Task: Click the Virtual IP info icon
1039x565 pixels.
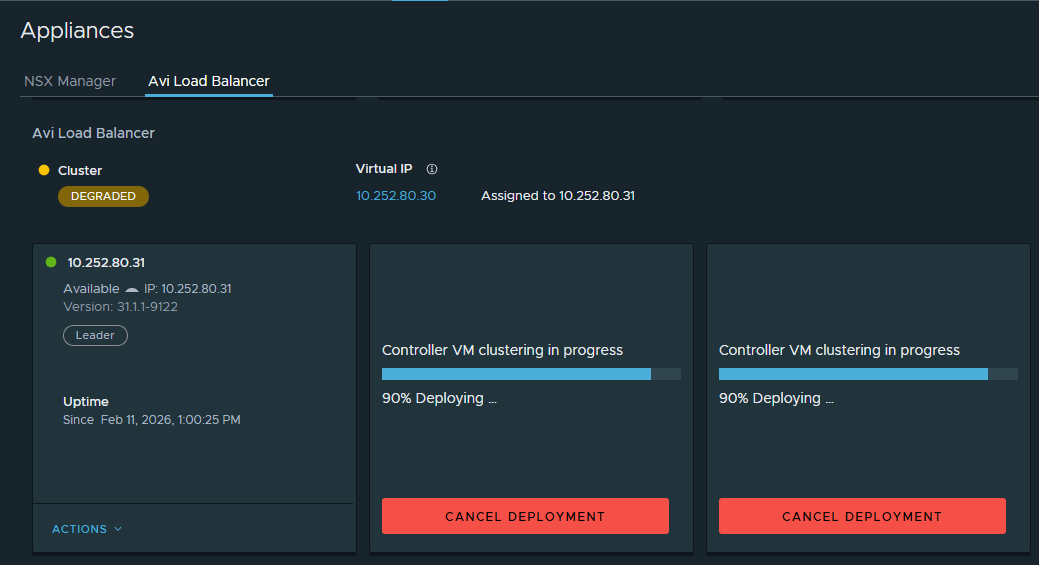Action: [x=432, y=169]
